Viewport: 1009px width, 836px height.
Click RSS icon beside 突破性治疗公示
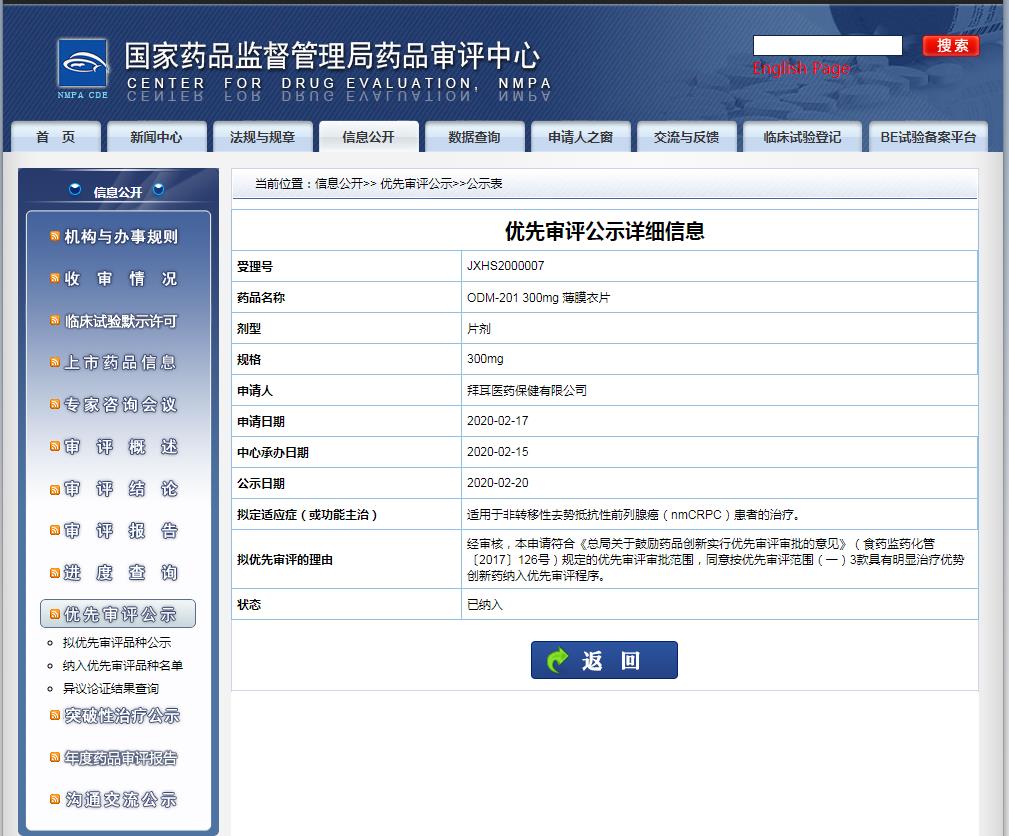click(55, 715)
